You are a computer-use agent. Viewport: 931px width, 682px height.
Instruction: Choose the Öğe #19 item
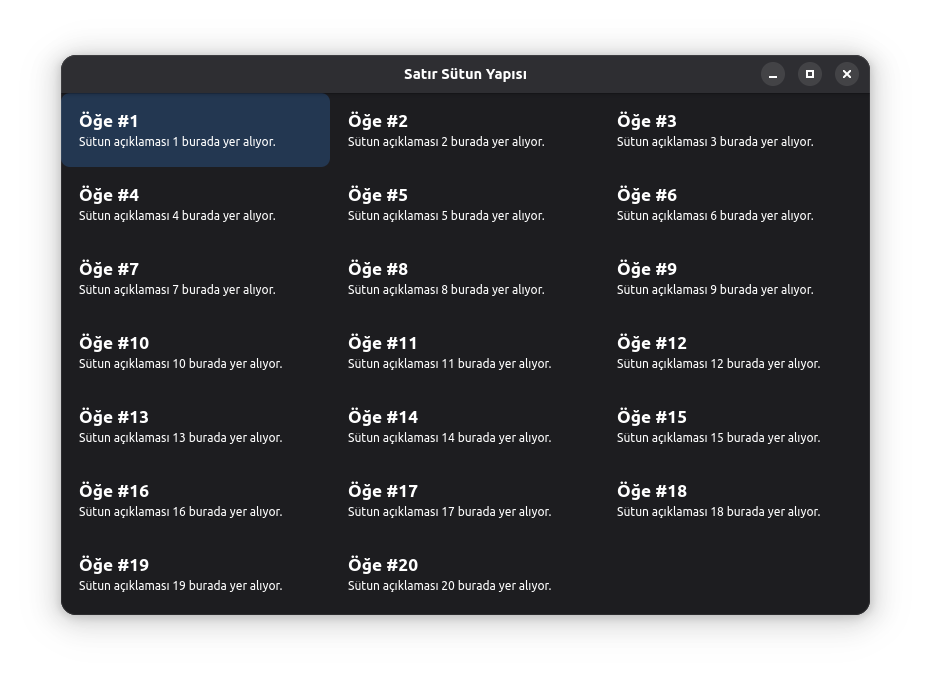pos(195,575)
